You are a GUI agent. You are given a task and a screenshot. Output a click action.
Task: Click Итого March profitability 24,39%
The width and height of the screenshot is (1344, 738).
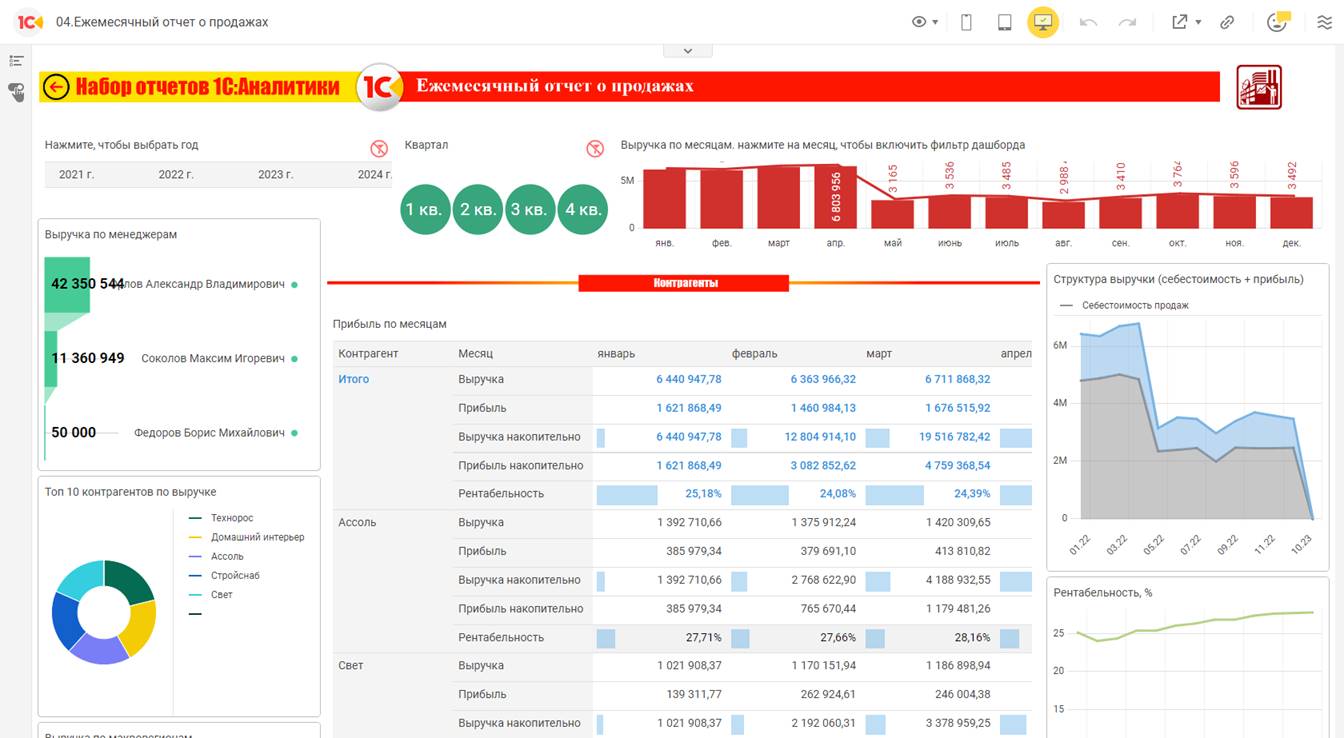tap(972, 493)
